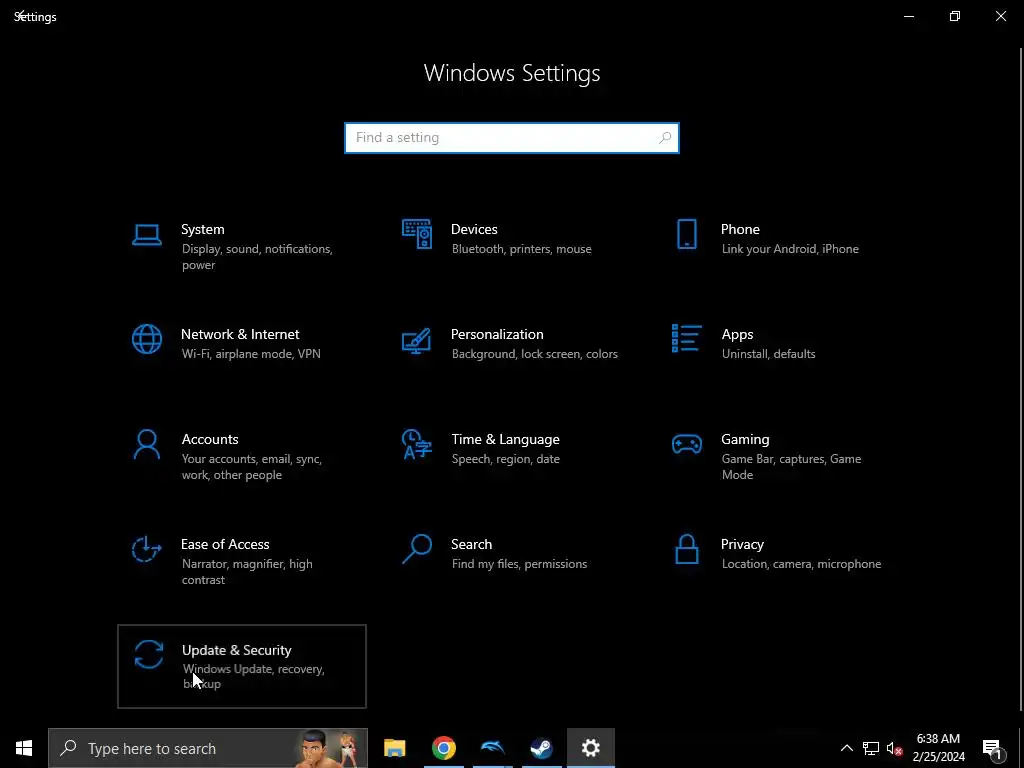The image size is (1024, 768).
Task: Click the Windows Settings heading
Action: pyautogui.click(x=512, y=73)
